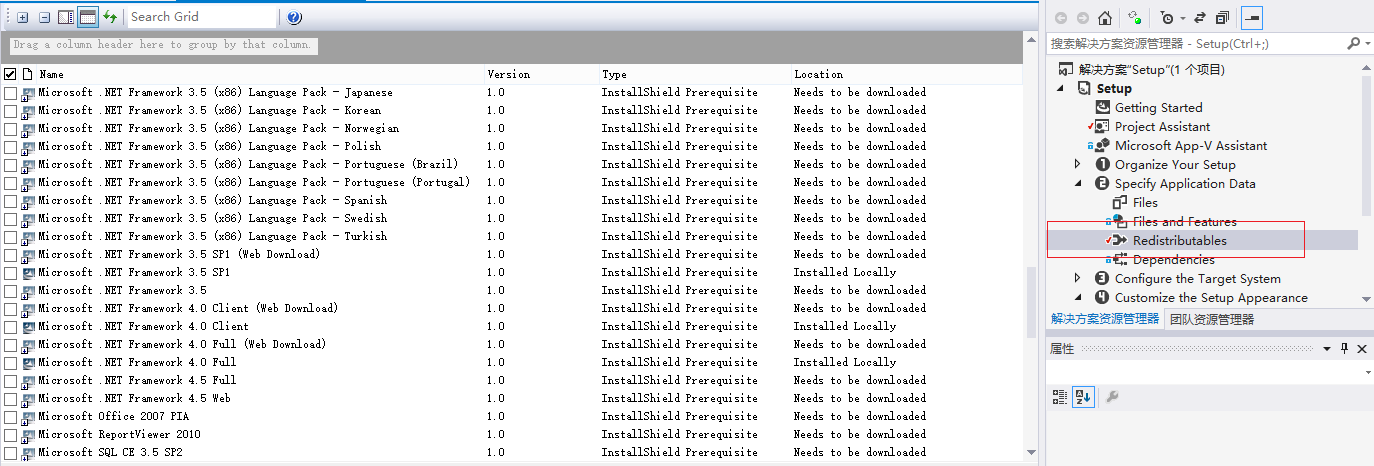Open help via the blue question mark icon
Viewport: 1374px width, 466px height.
(x=294, y=17)
